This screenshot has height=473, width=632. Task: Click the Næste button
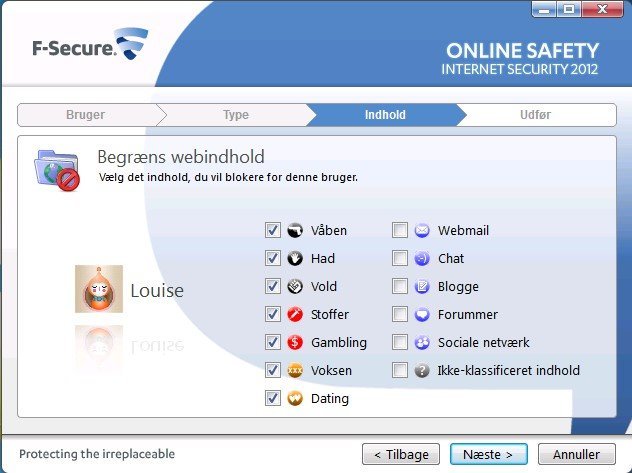[489, 454]
